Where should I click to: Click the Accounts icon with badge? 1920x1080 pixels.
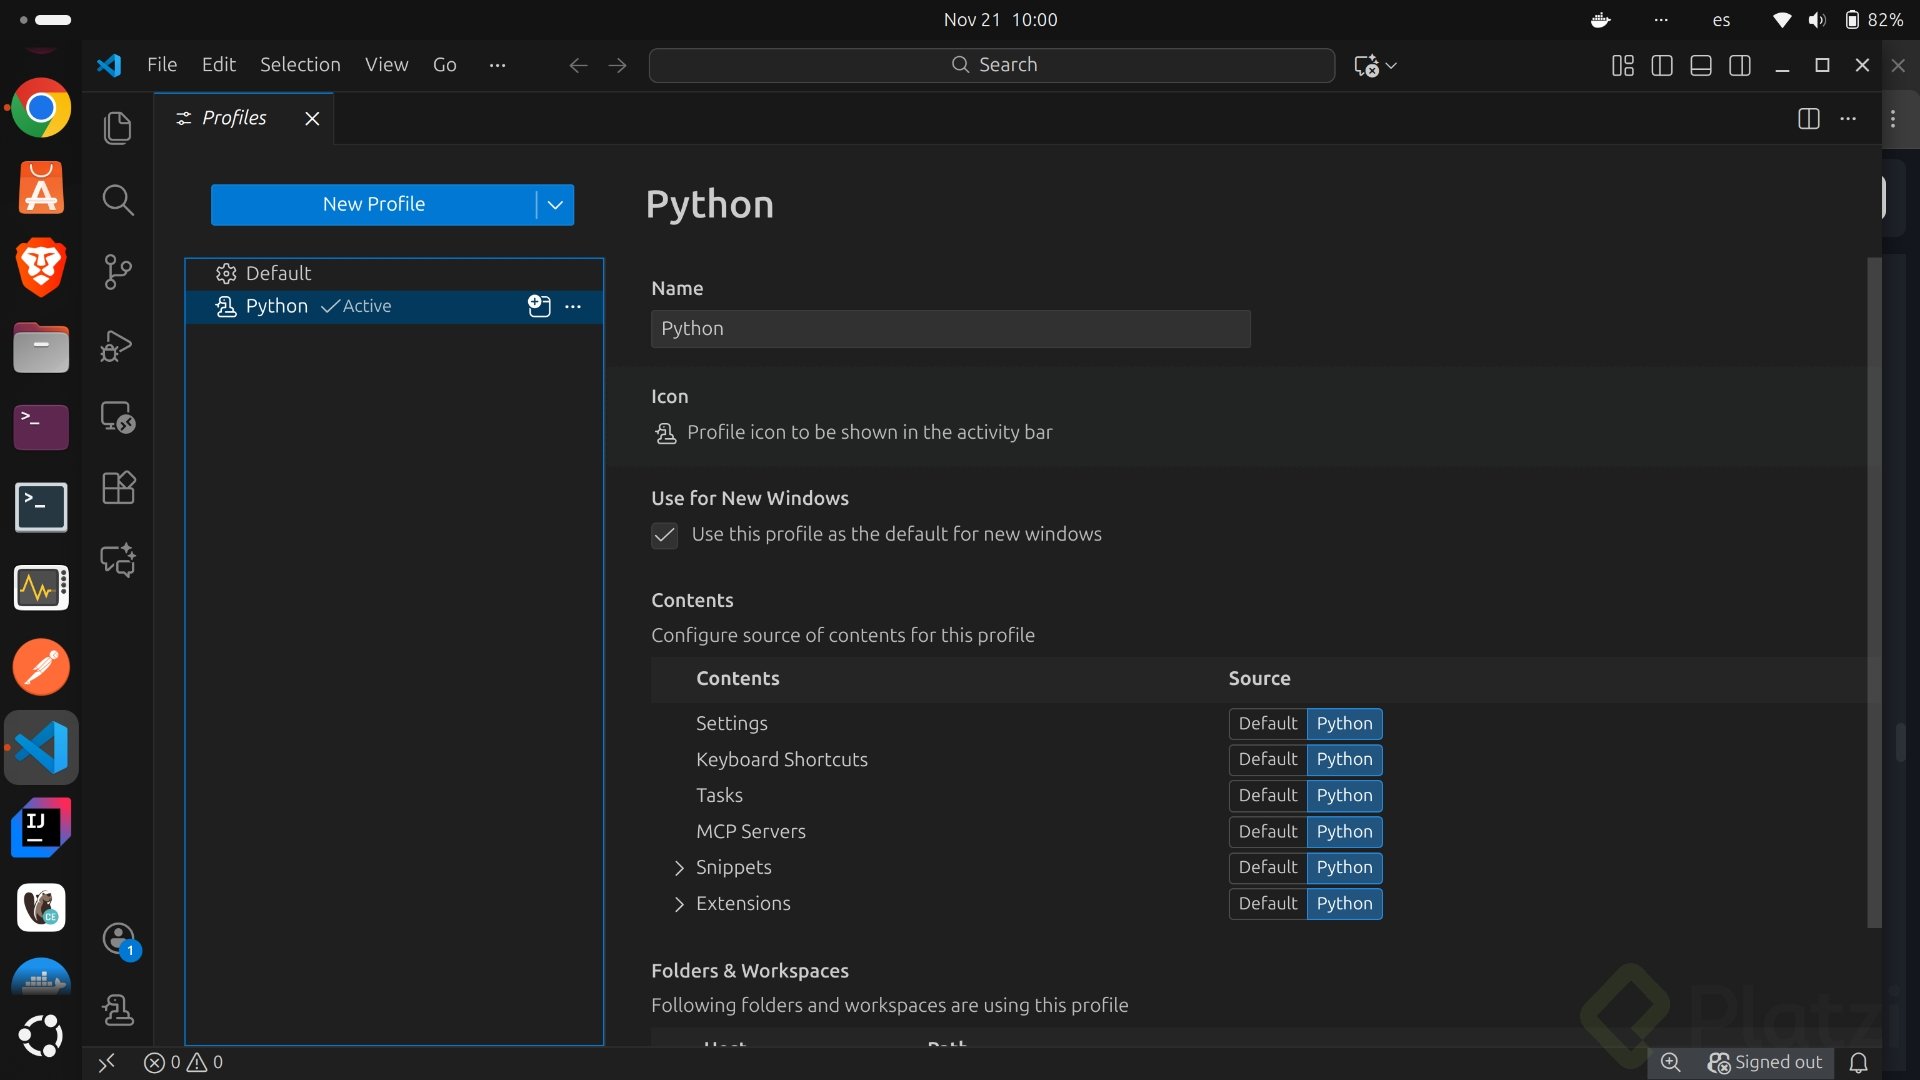(x=120, y=939)
